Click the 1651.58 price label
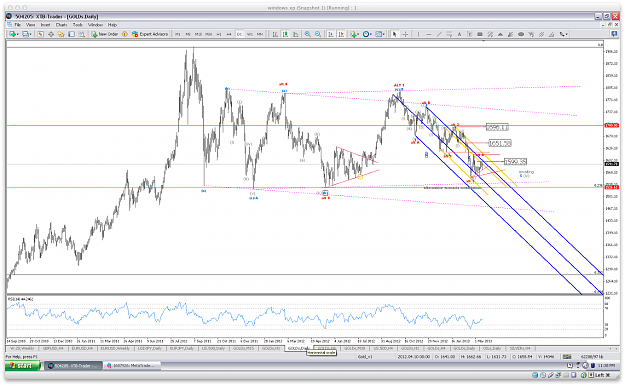Viewport: 625px width, 386px height. coord(500,143)
